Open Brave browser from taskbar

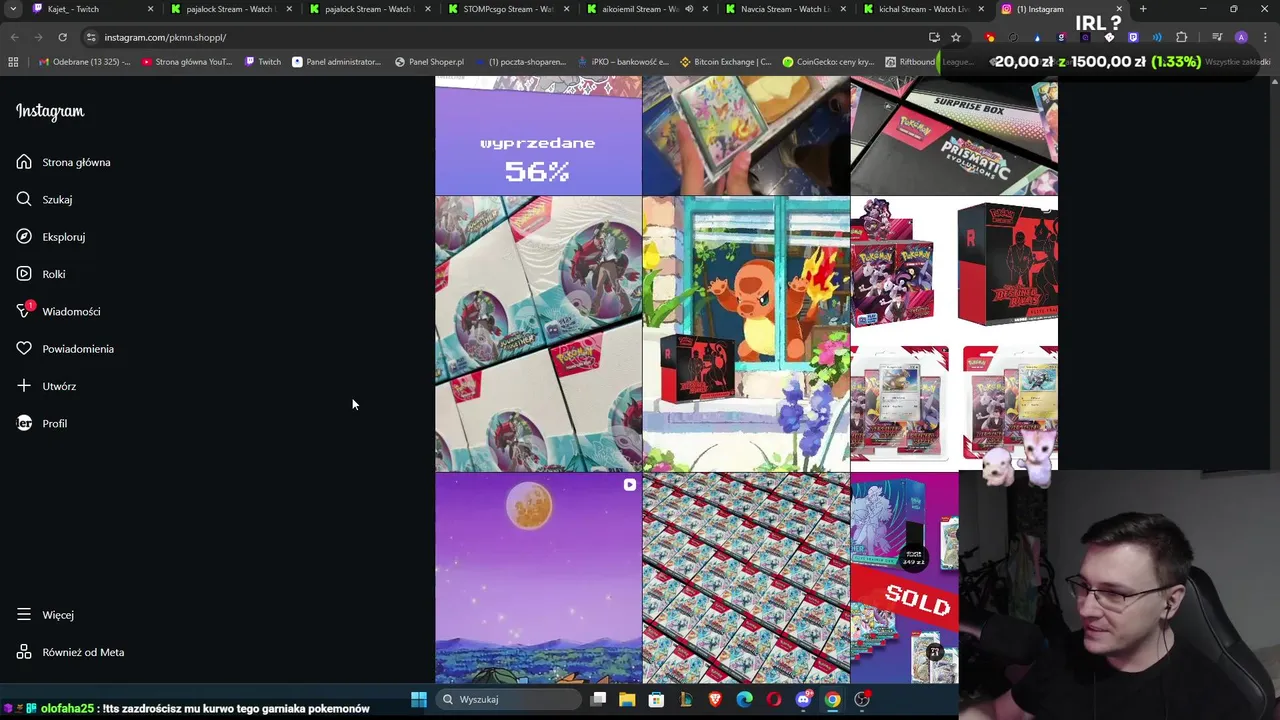click(x=715, y=699)
